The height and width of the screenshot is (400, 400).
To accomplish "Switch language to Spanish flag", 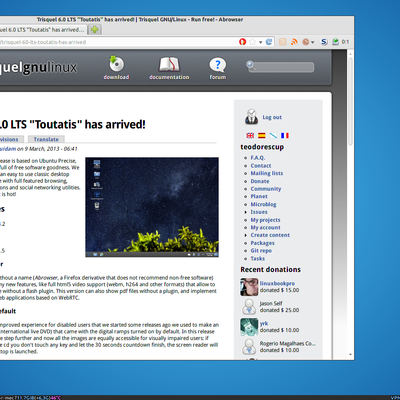I will (x=262, y=135).
